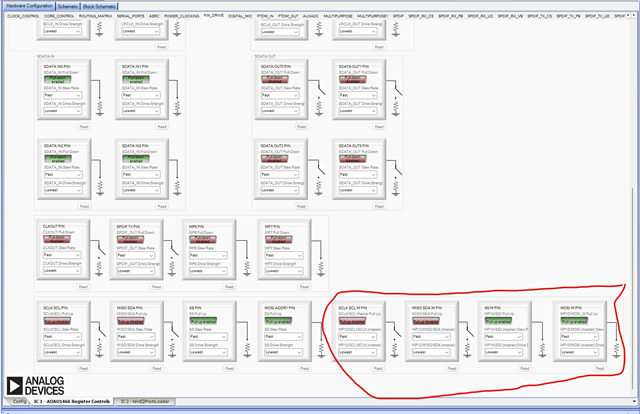Open FTDM_OUT register tab

coord(288,16)
